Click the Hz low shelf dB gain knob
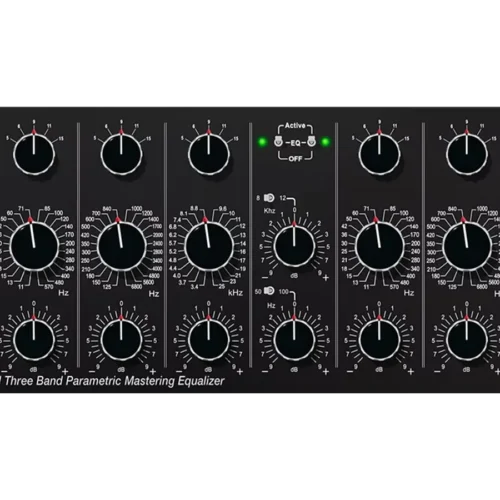The height and width of the screenshot is (500, 500). [294, 340]
